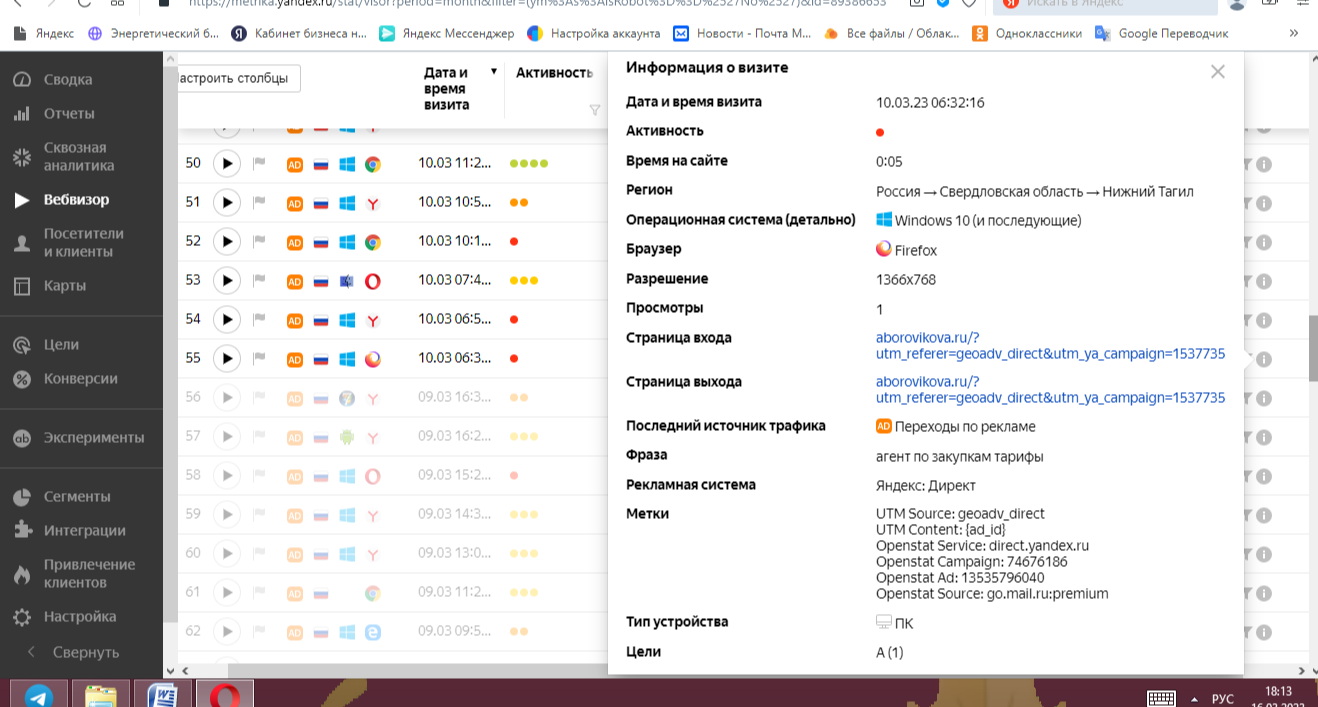Click the AD traffic source icon in row 54

tap(295, 320)
